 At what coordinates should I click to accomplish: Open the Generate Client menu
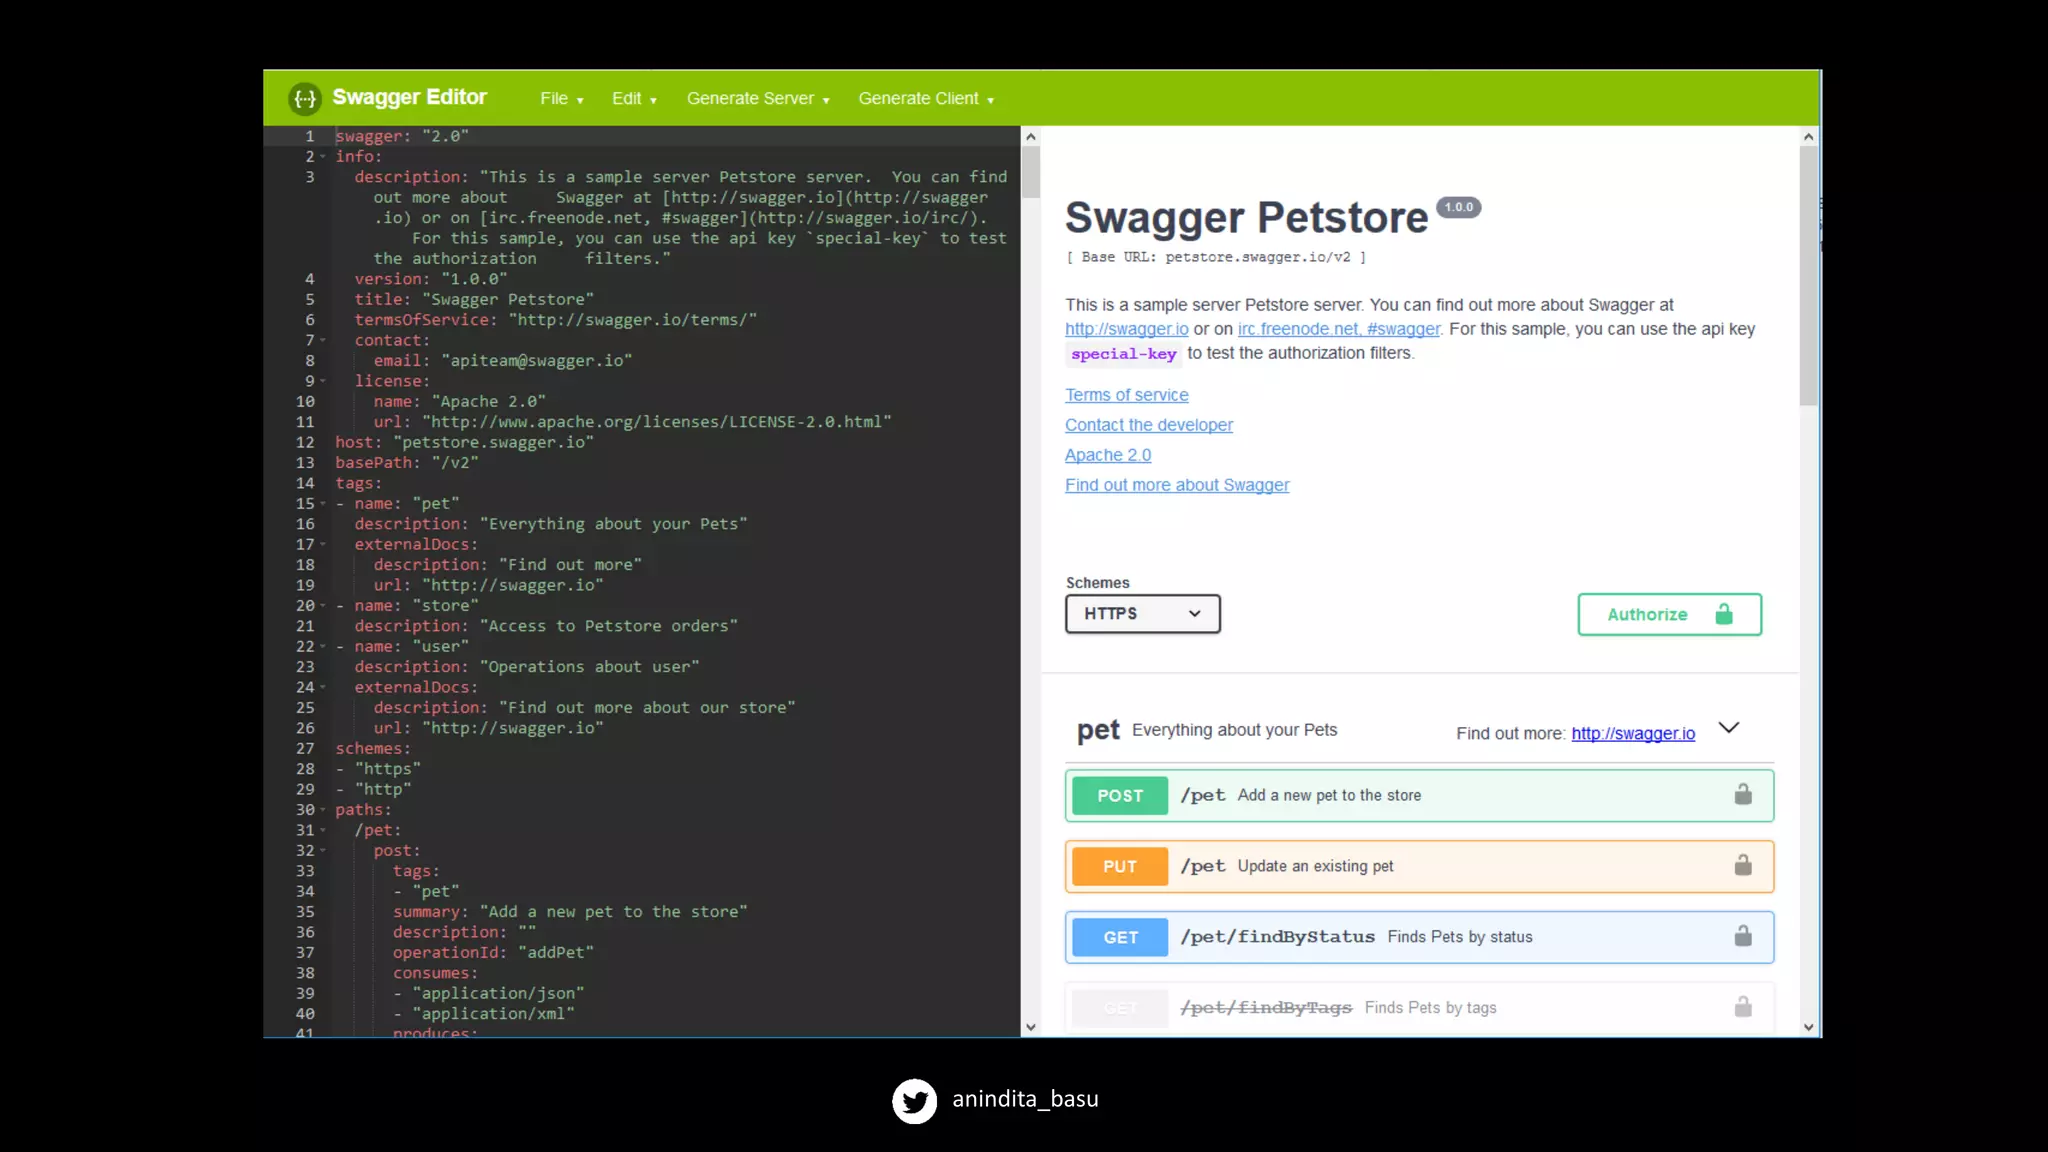point(925,99)
